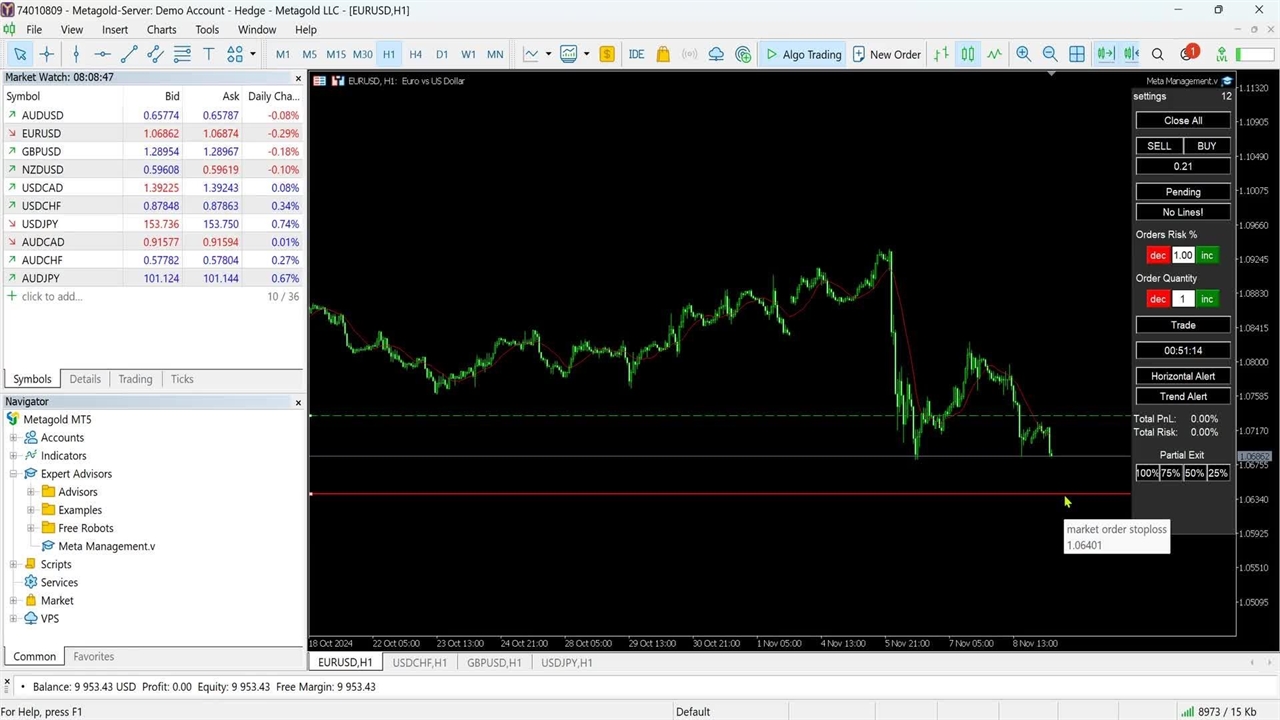Toggle chart auto-scroll to latest bar
This screenshot has width=1280, height=720.
(1104, 54)
